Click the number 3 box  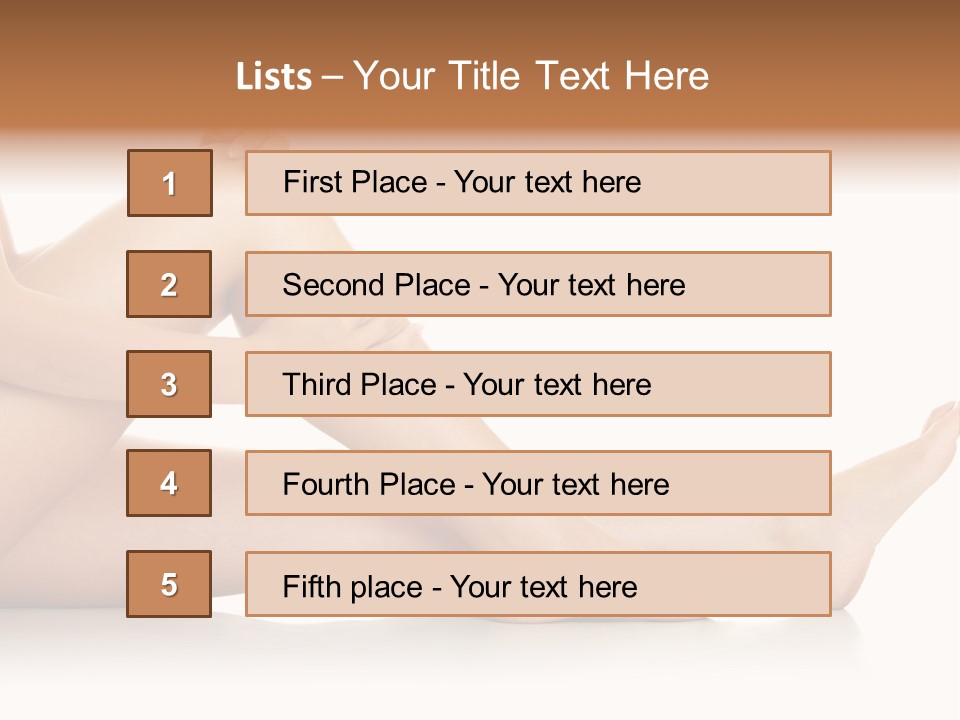pos(169,384)
